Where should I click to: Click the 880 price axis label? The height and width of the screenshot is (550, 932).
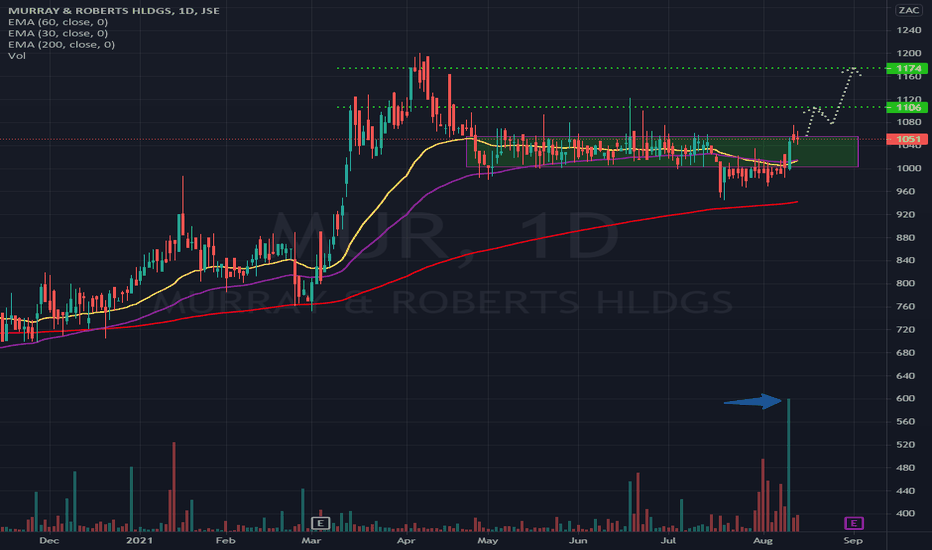point(906,237)
